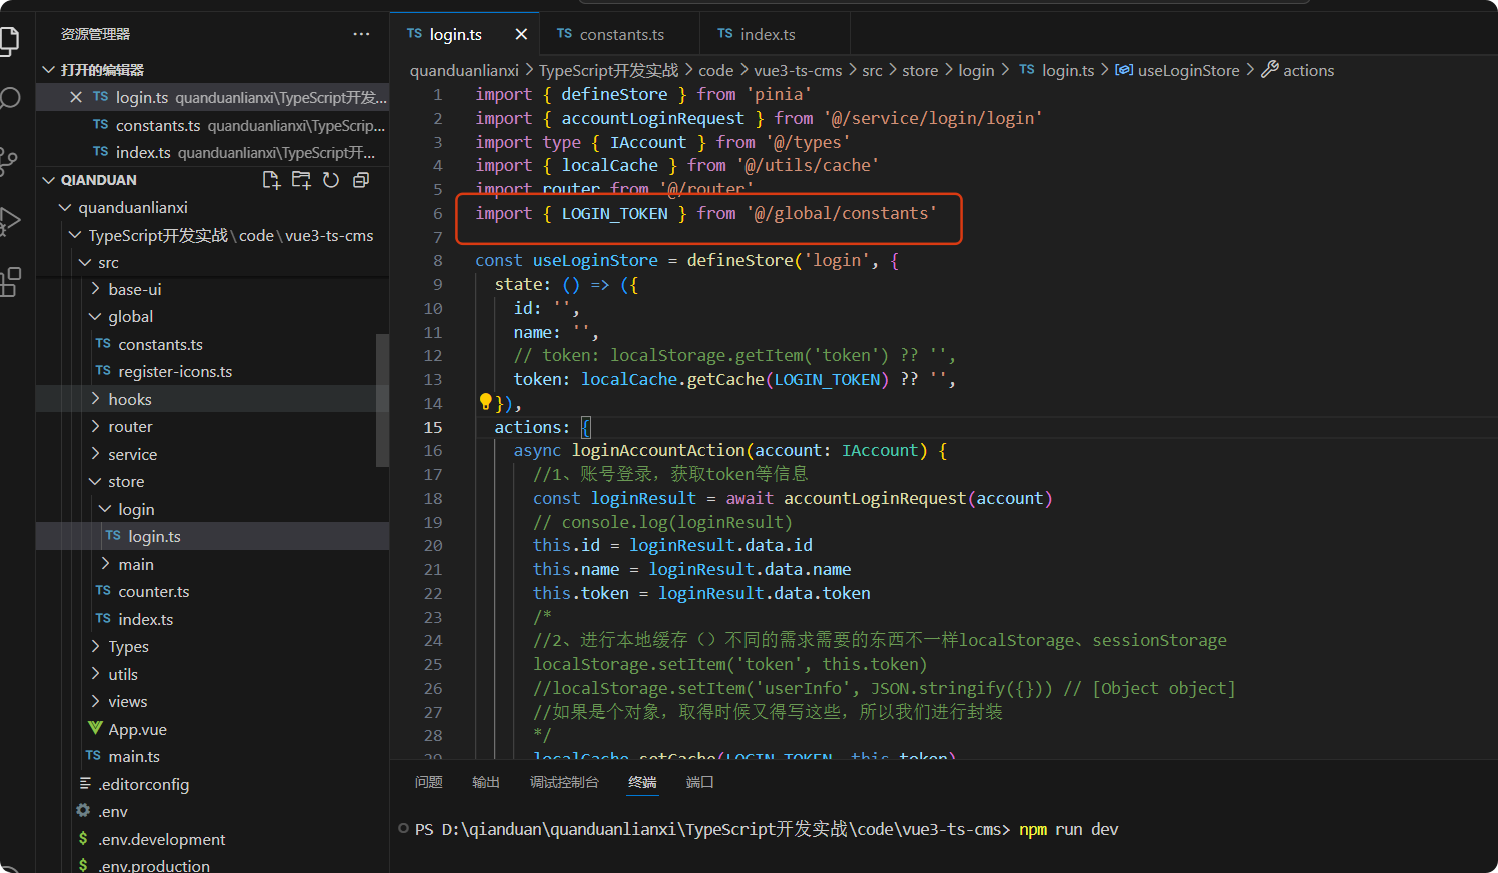Collapse all folders in explorer

[361, 180]
